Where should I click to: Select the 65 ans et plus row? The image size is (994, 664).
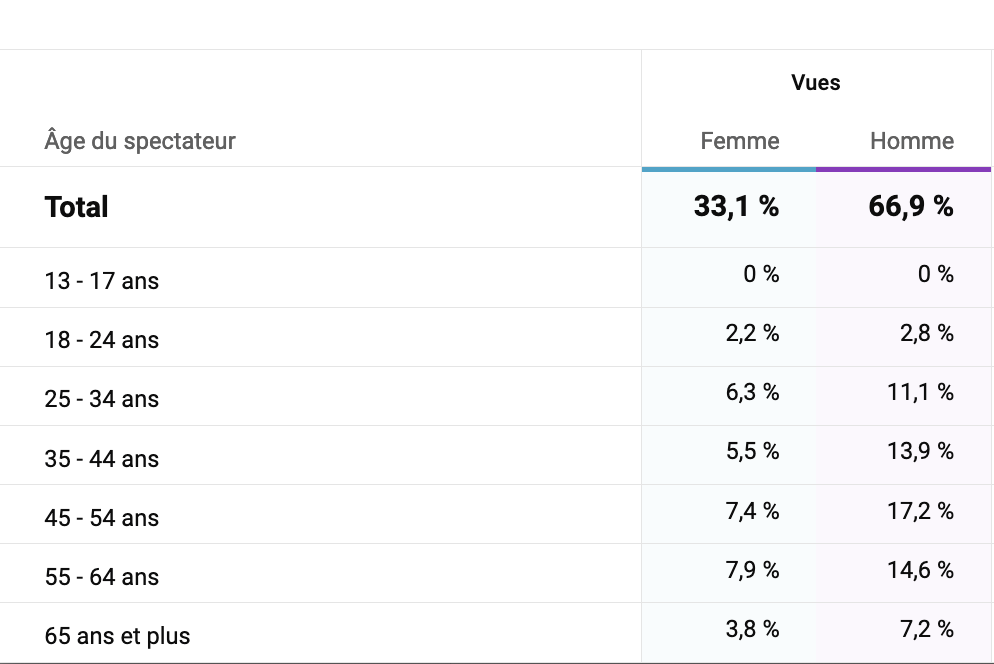497,633
